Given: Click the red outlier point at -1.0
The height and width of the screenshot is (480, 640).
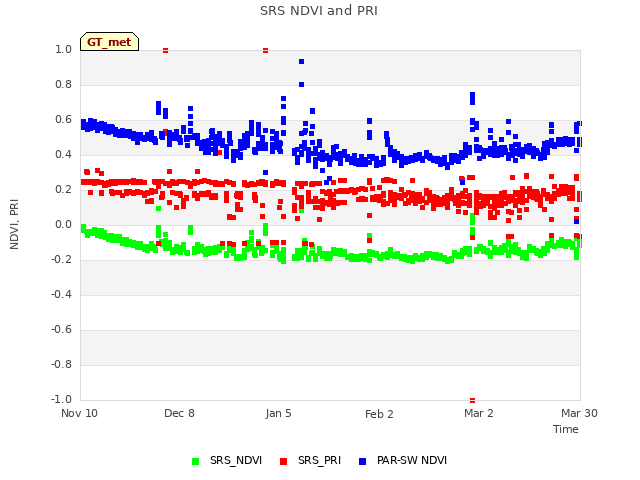Looking at the screenshot, I should 472,400.
